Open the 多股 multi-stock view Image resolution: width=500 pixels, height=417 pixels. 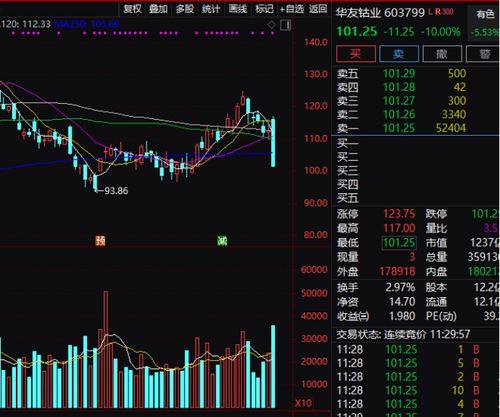(x=185, y=9)
